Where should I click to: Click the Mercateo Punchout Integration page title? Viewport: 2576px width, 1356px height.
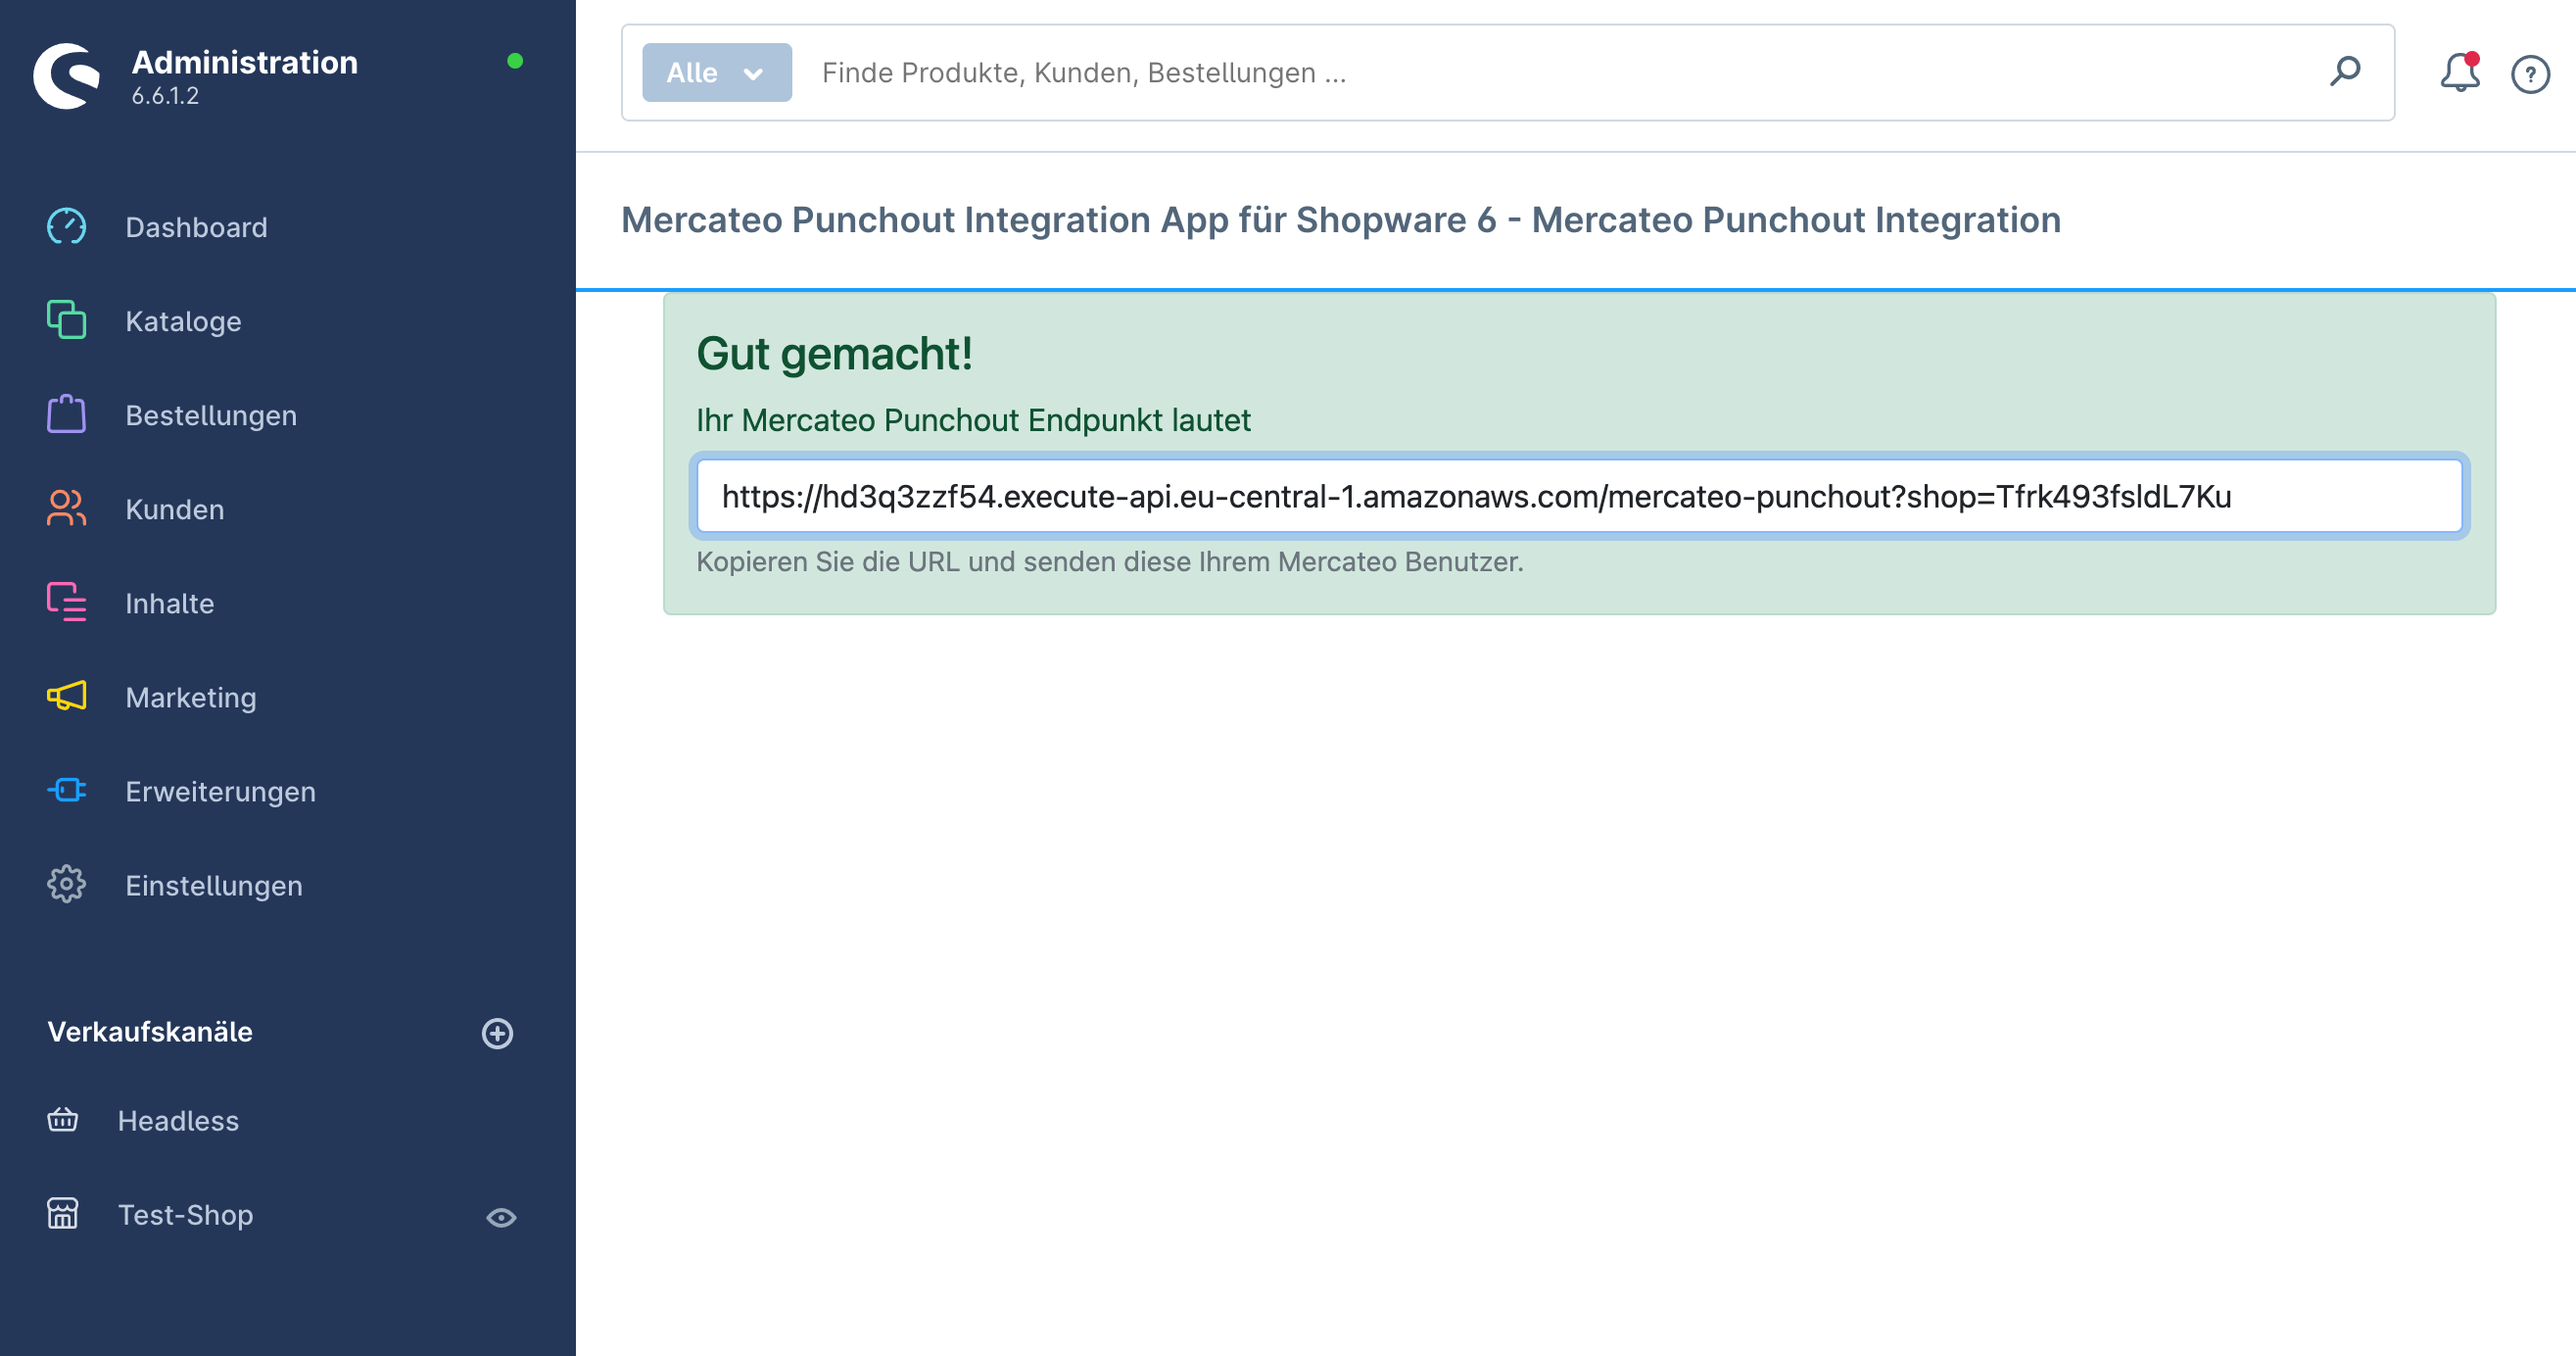point(1341,220)
